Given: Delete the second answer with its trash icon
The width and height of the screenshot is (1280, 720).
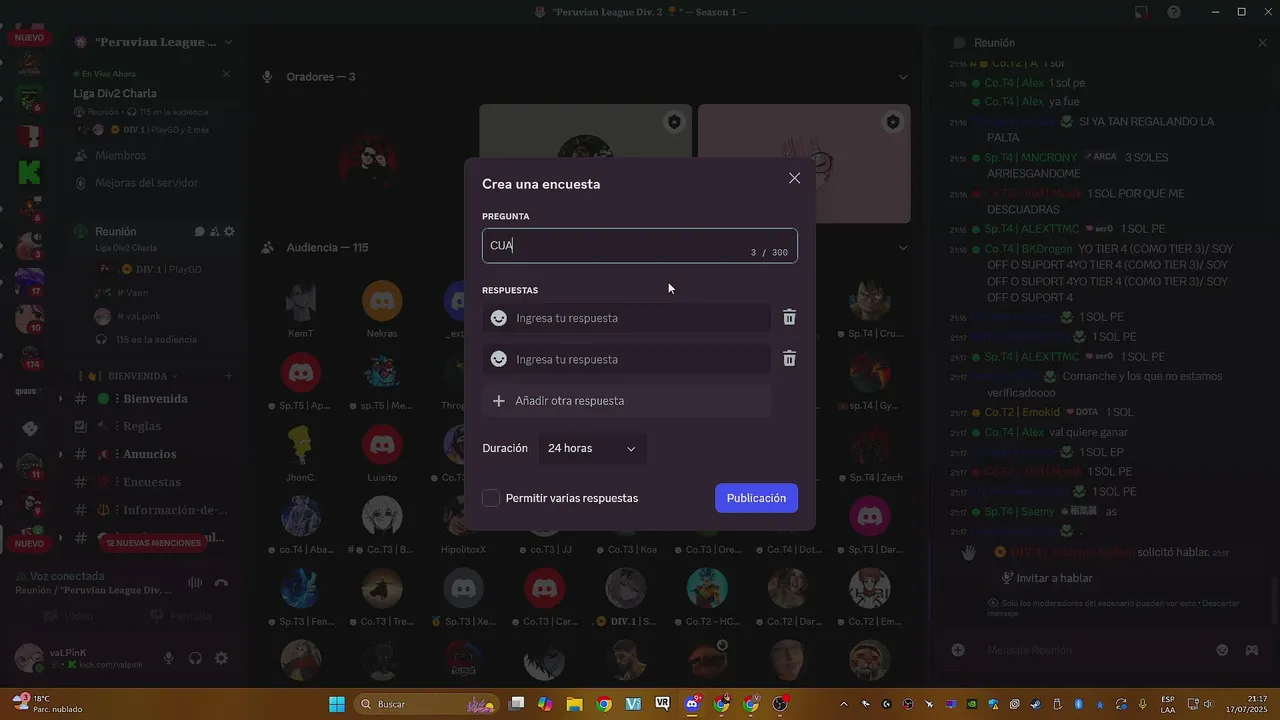Looking at the screenshot, I should 789,358.
